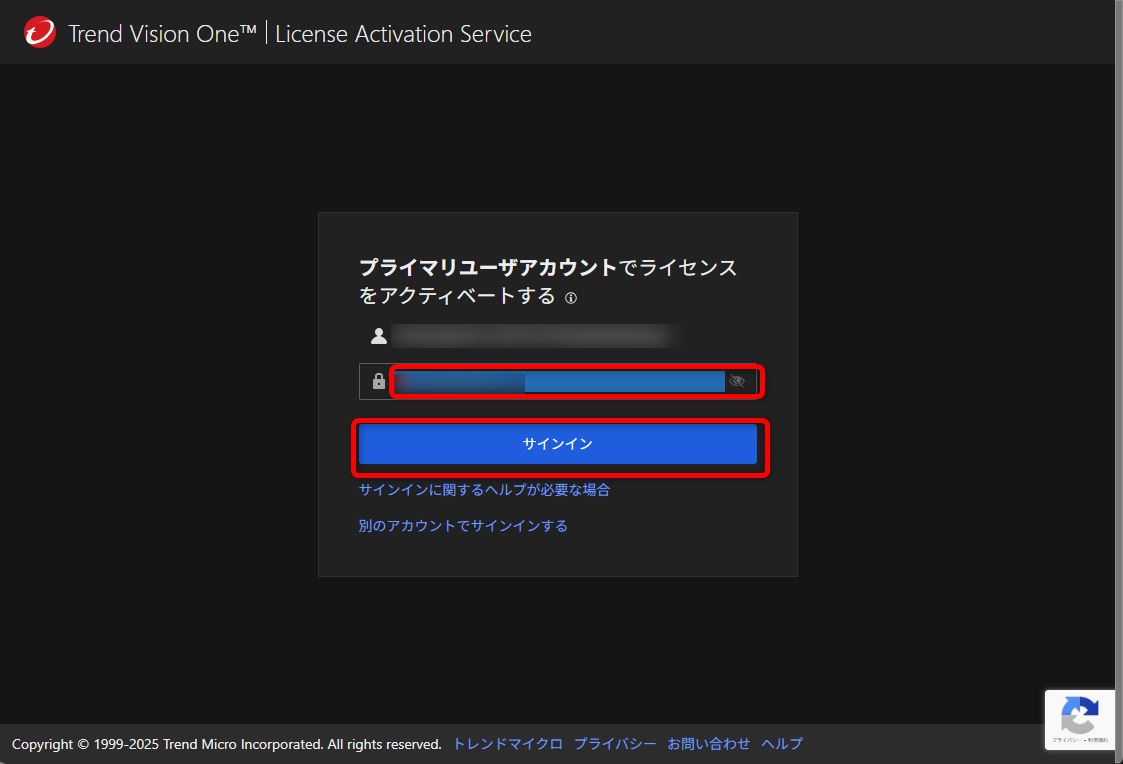The height and width of the screenshot is (764, 1123).
Task: Click the user account icon
Action: coord(379,336)
